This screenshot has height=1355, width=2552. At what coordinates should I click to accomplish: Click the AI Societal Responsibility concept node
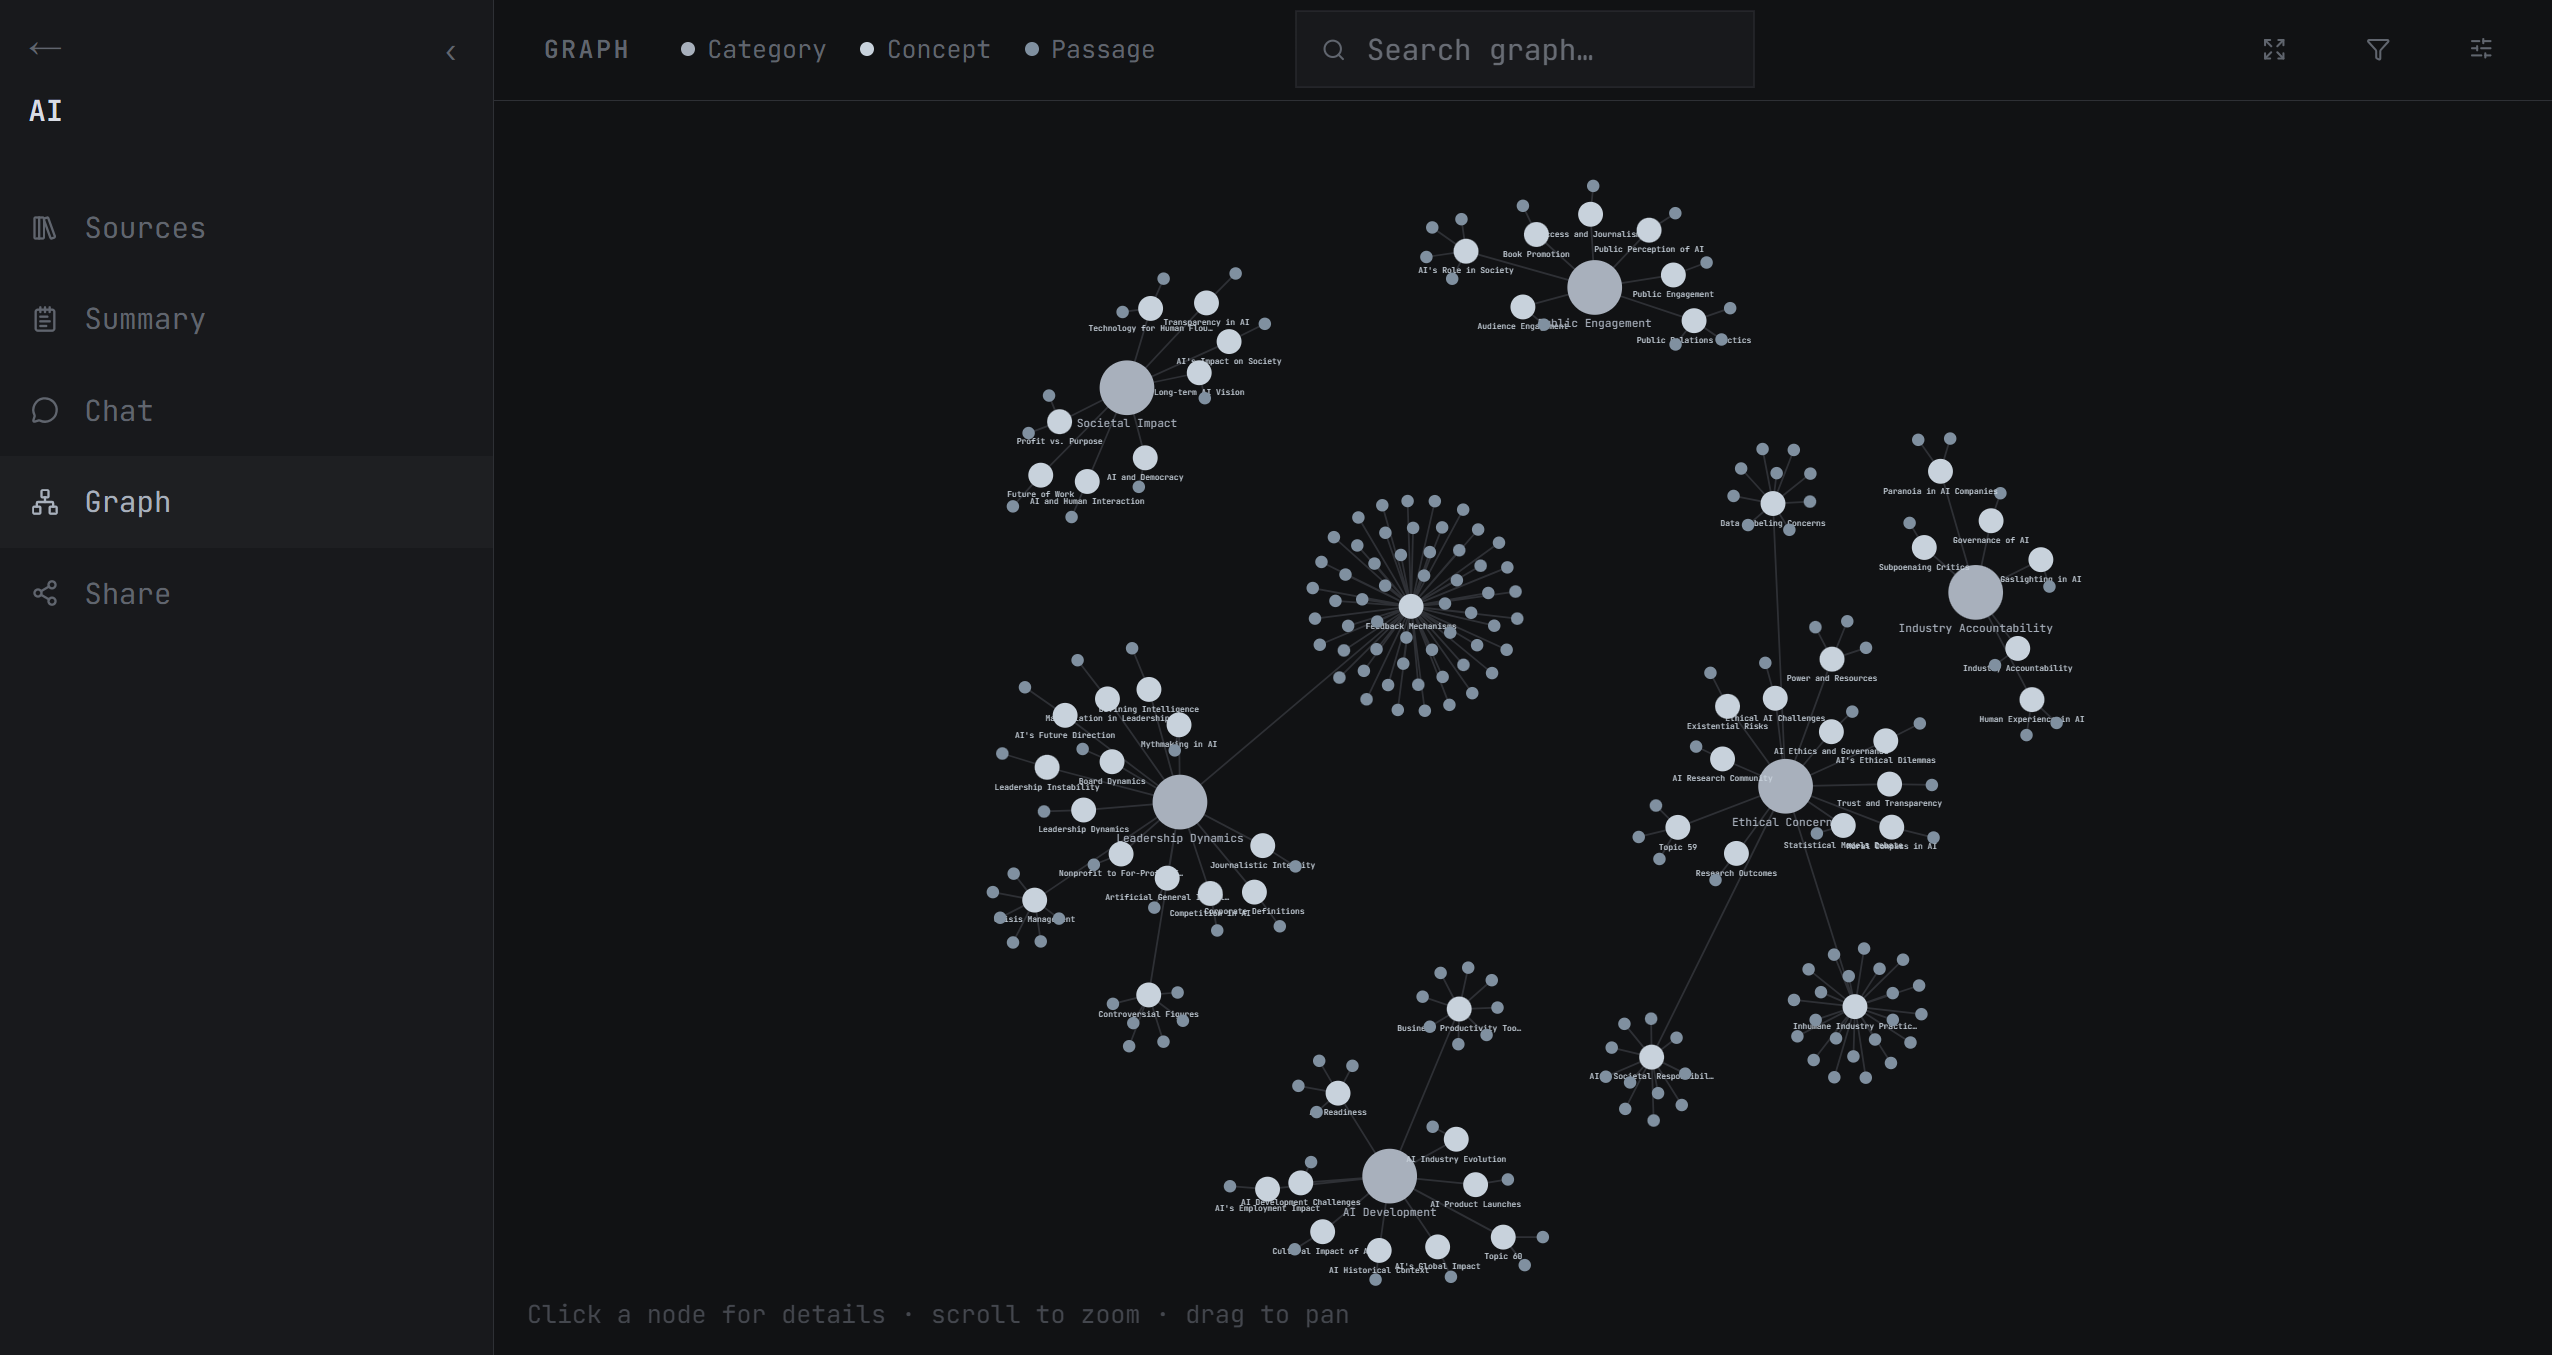click(x=1652, y=1056)
